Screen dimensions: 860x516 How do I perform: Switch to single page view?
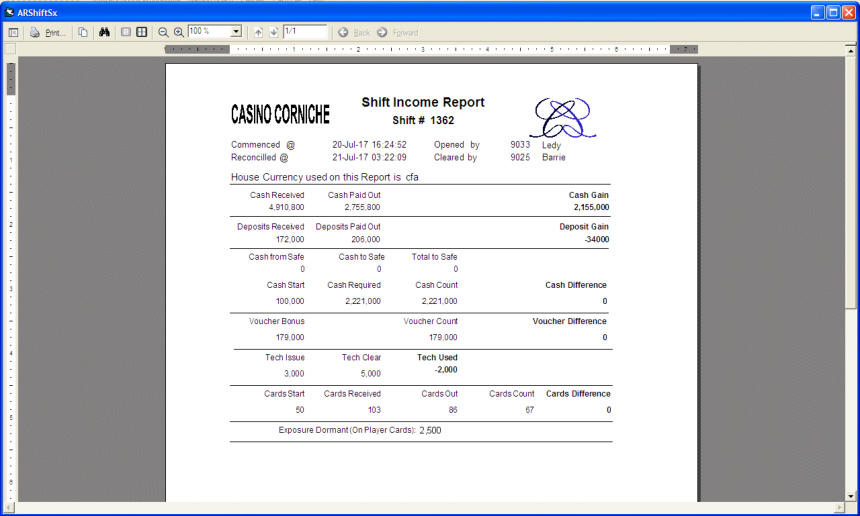pos(126,32)
